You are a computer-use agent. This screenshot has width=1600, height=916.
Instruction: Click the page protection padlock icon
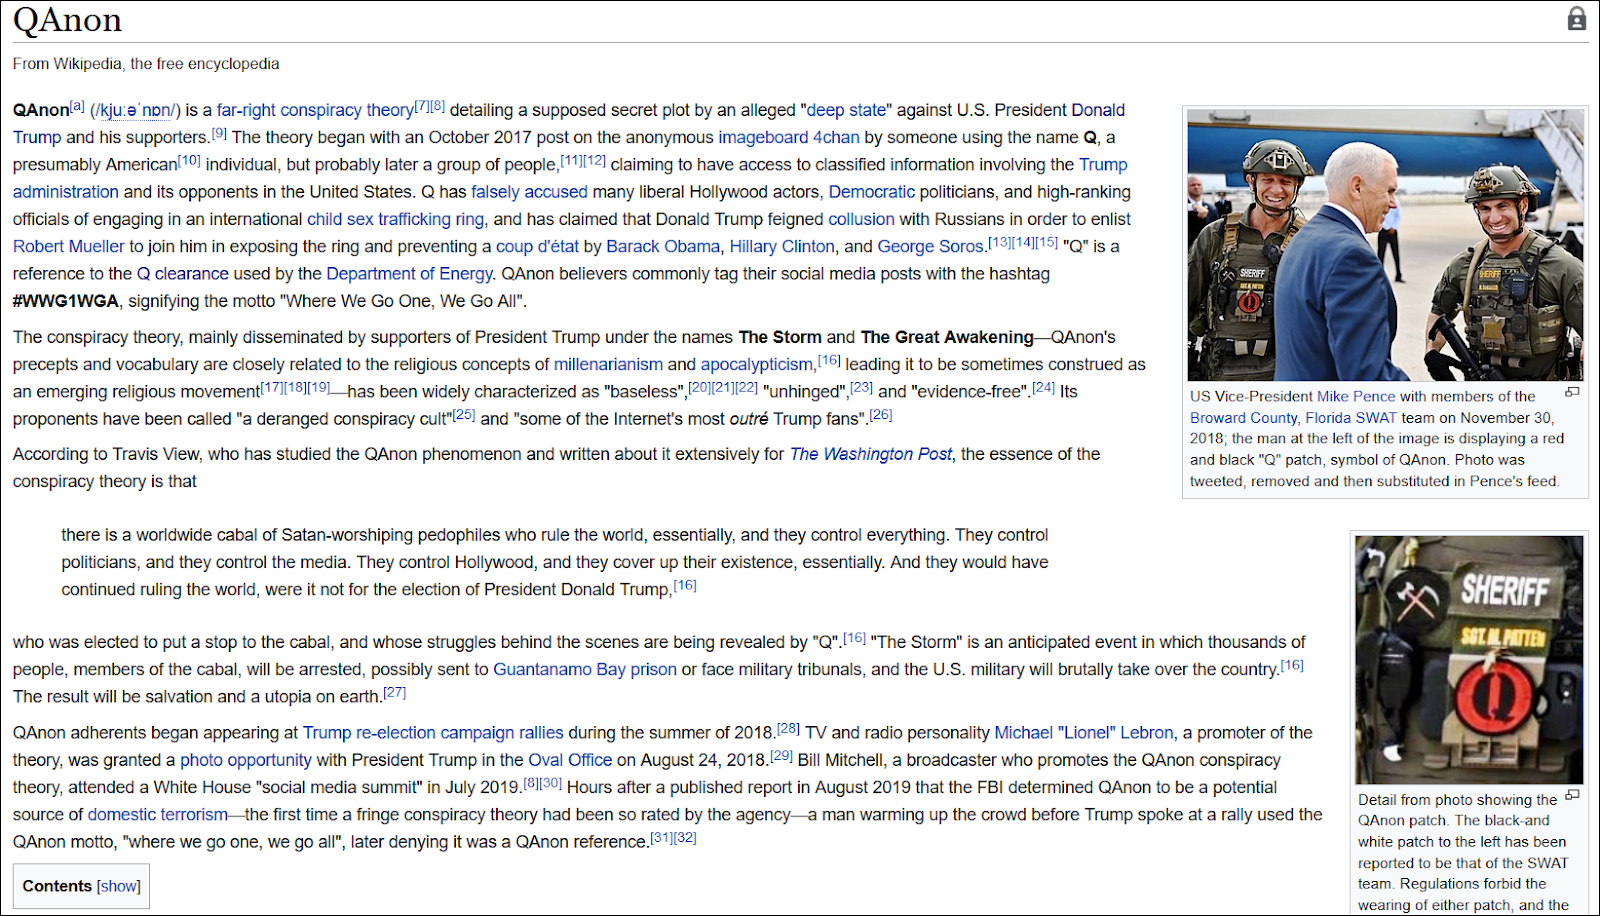[x=1576, y=19]
